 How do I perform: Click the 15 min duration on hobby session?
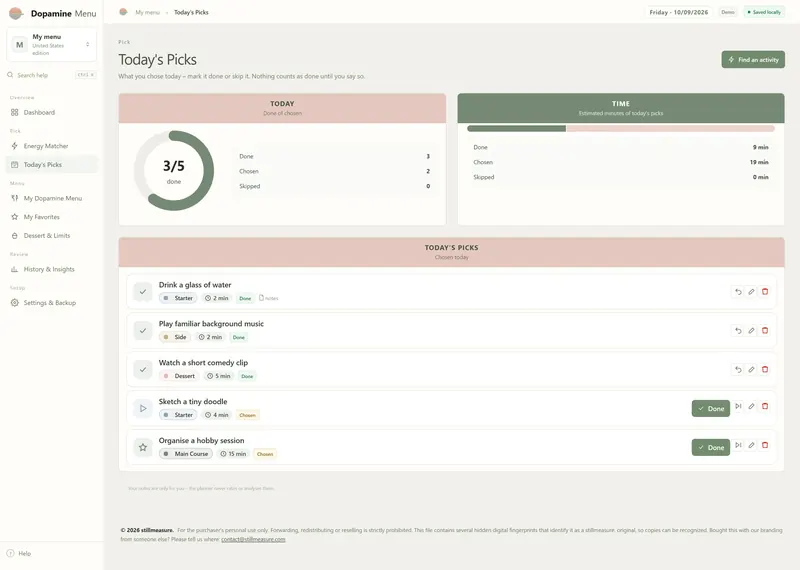[233, 454]
